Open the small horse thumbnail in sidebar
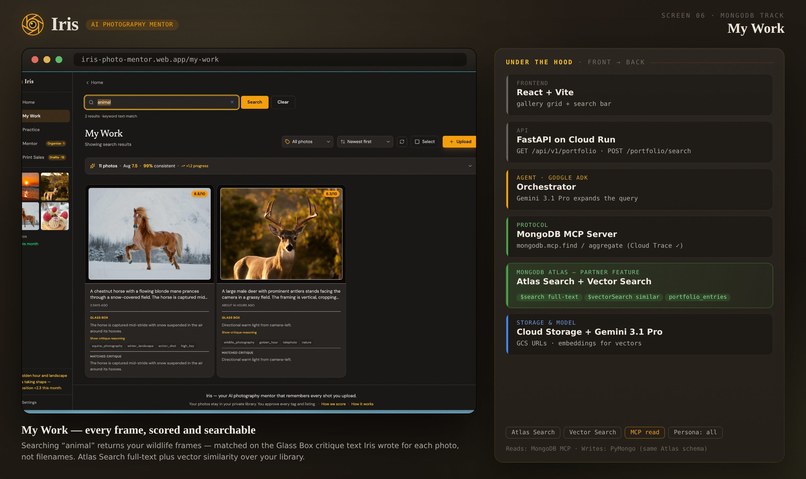806x479 pixels. tap(30, 216)
